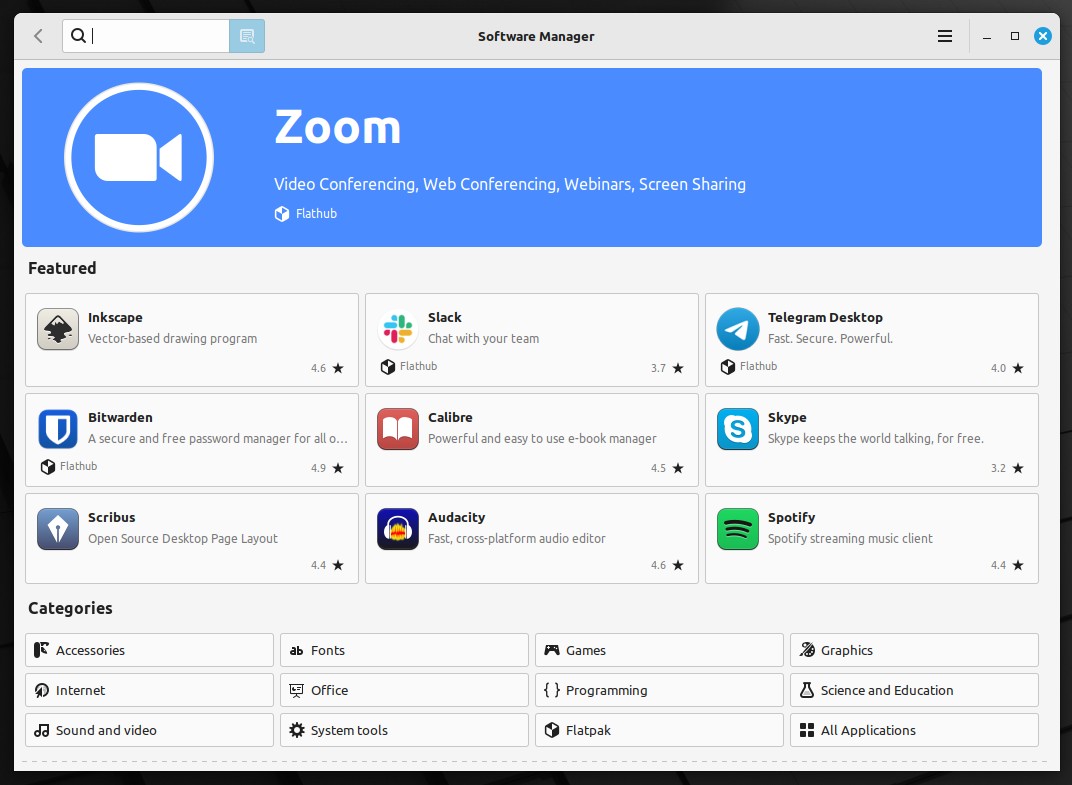Viewport: 1072px width, 785px height.
Task: Click Slack's Flathub package icon
Action: [388, 367]
